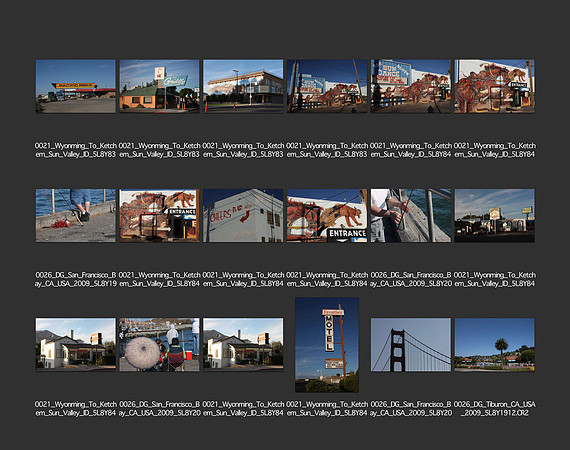Screen dimensions: 570x450
Task: Select the two-story corner building thumbnail
Action: tap(243, 86)
